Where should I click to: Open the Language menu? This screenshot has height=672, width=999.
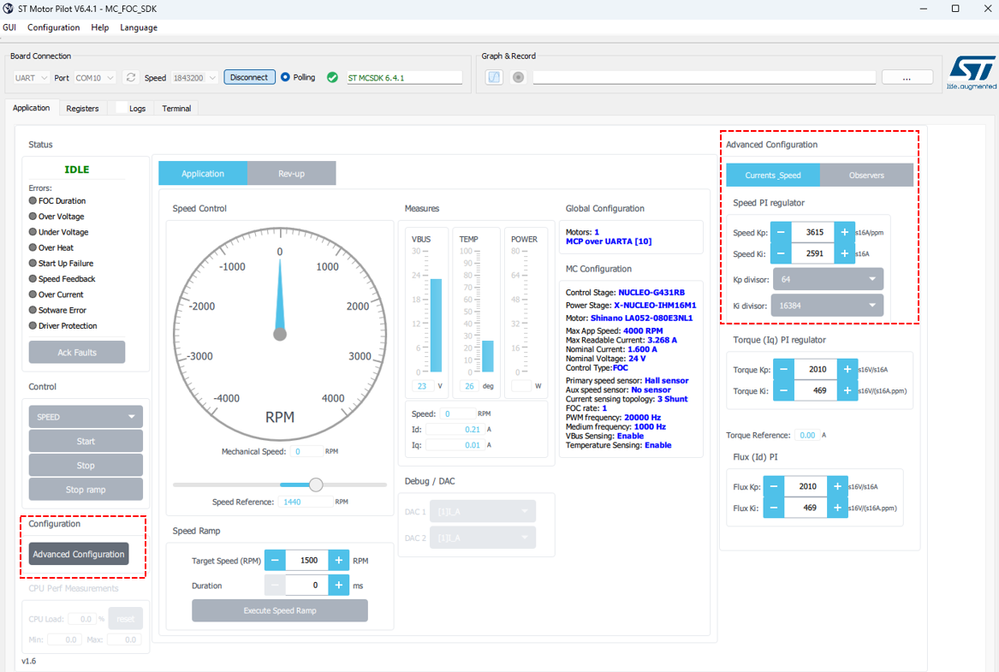(x=138, y=27)
